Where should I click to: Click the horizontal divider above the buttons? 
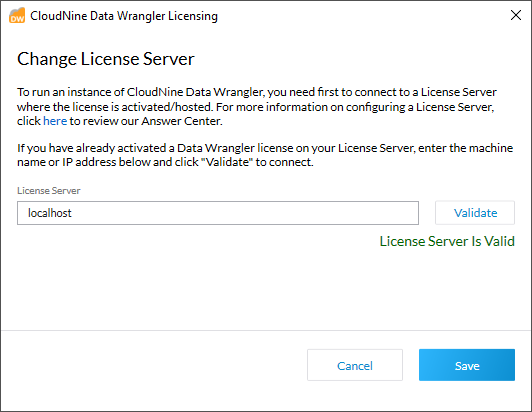pos(266,330)
